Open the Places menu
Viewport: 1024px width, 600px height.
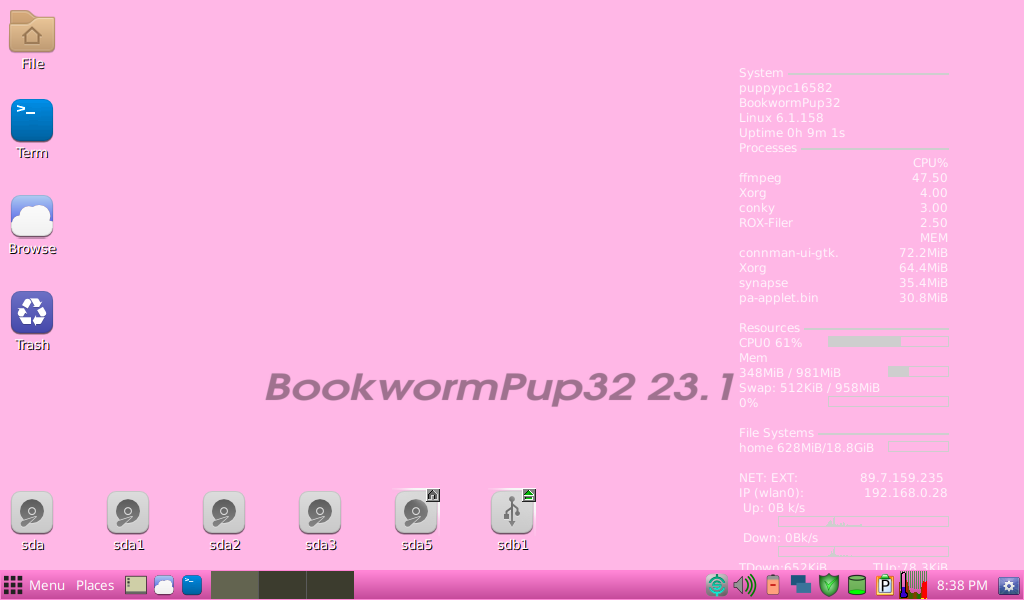(95, 585)
